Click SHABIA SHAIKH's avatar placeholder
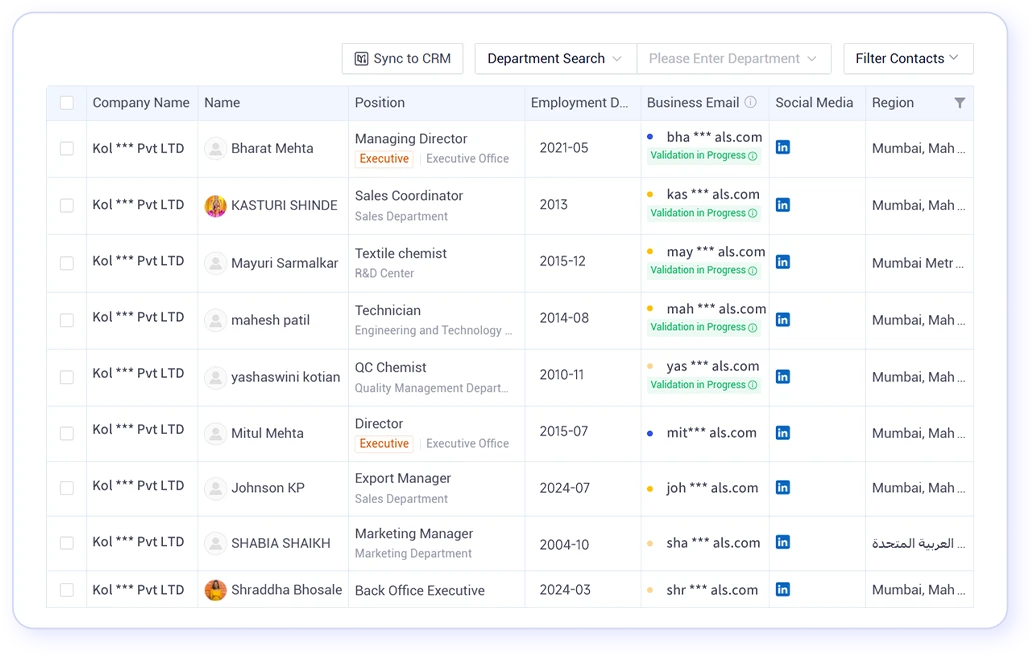 (x=215, y=543)
